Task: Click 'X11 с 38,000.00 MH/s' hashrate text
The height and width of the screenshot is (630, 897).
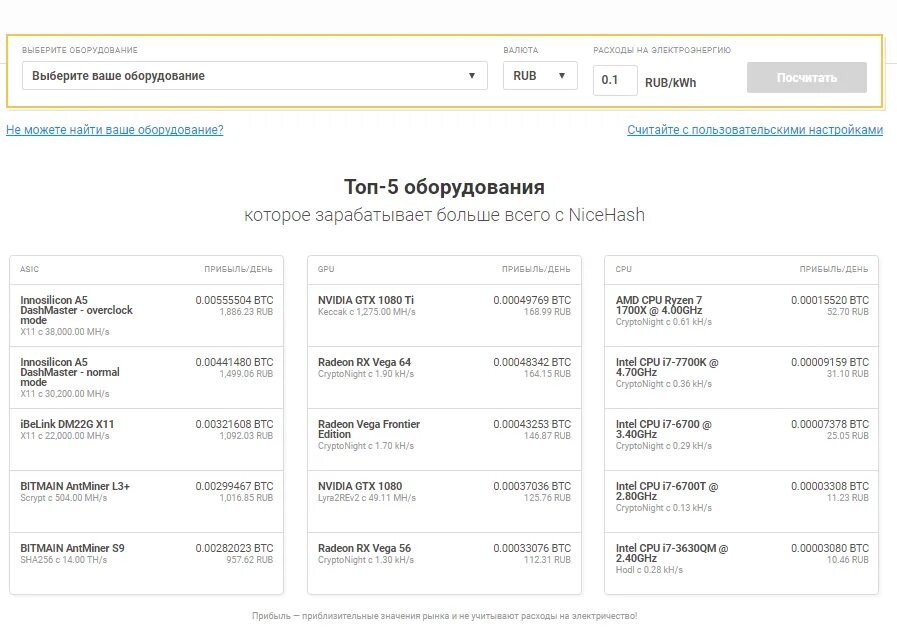Action: pos(65,332)
